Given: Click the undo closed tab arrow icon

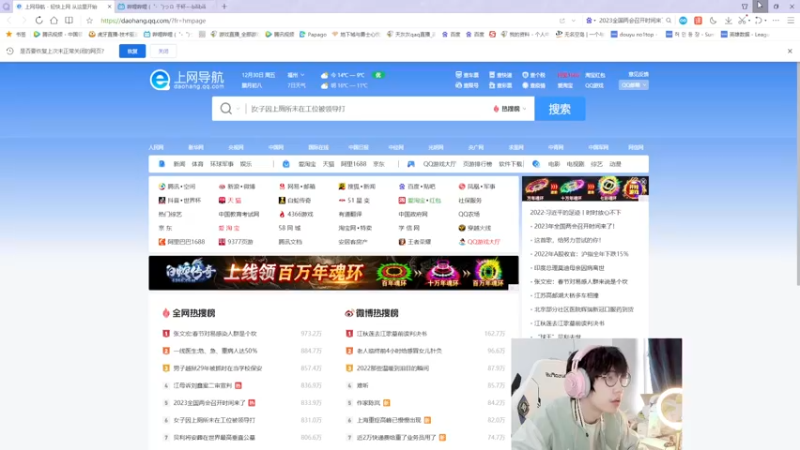Looking at the screenshot, I should [x=759, y=20].
